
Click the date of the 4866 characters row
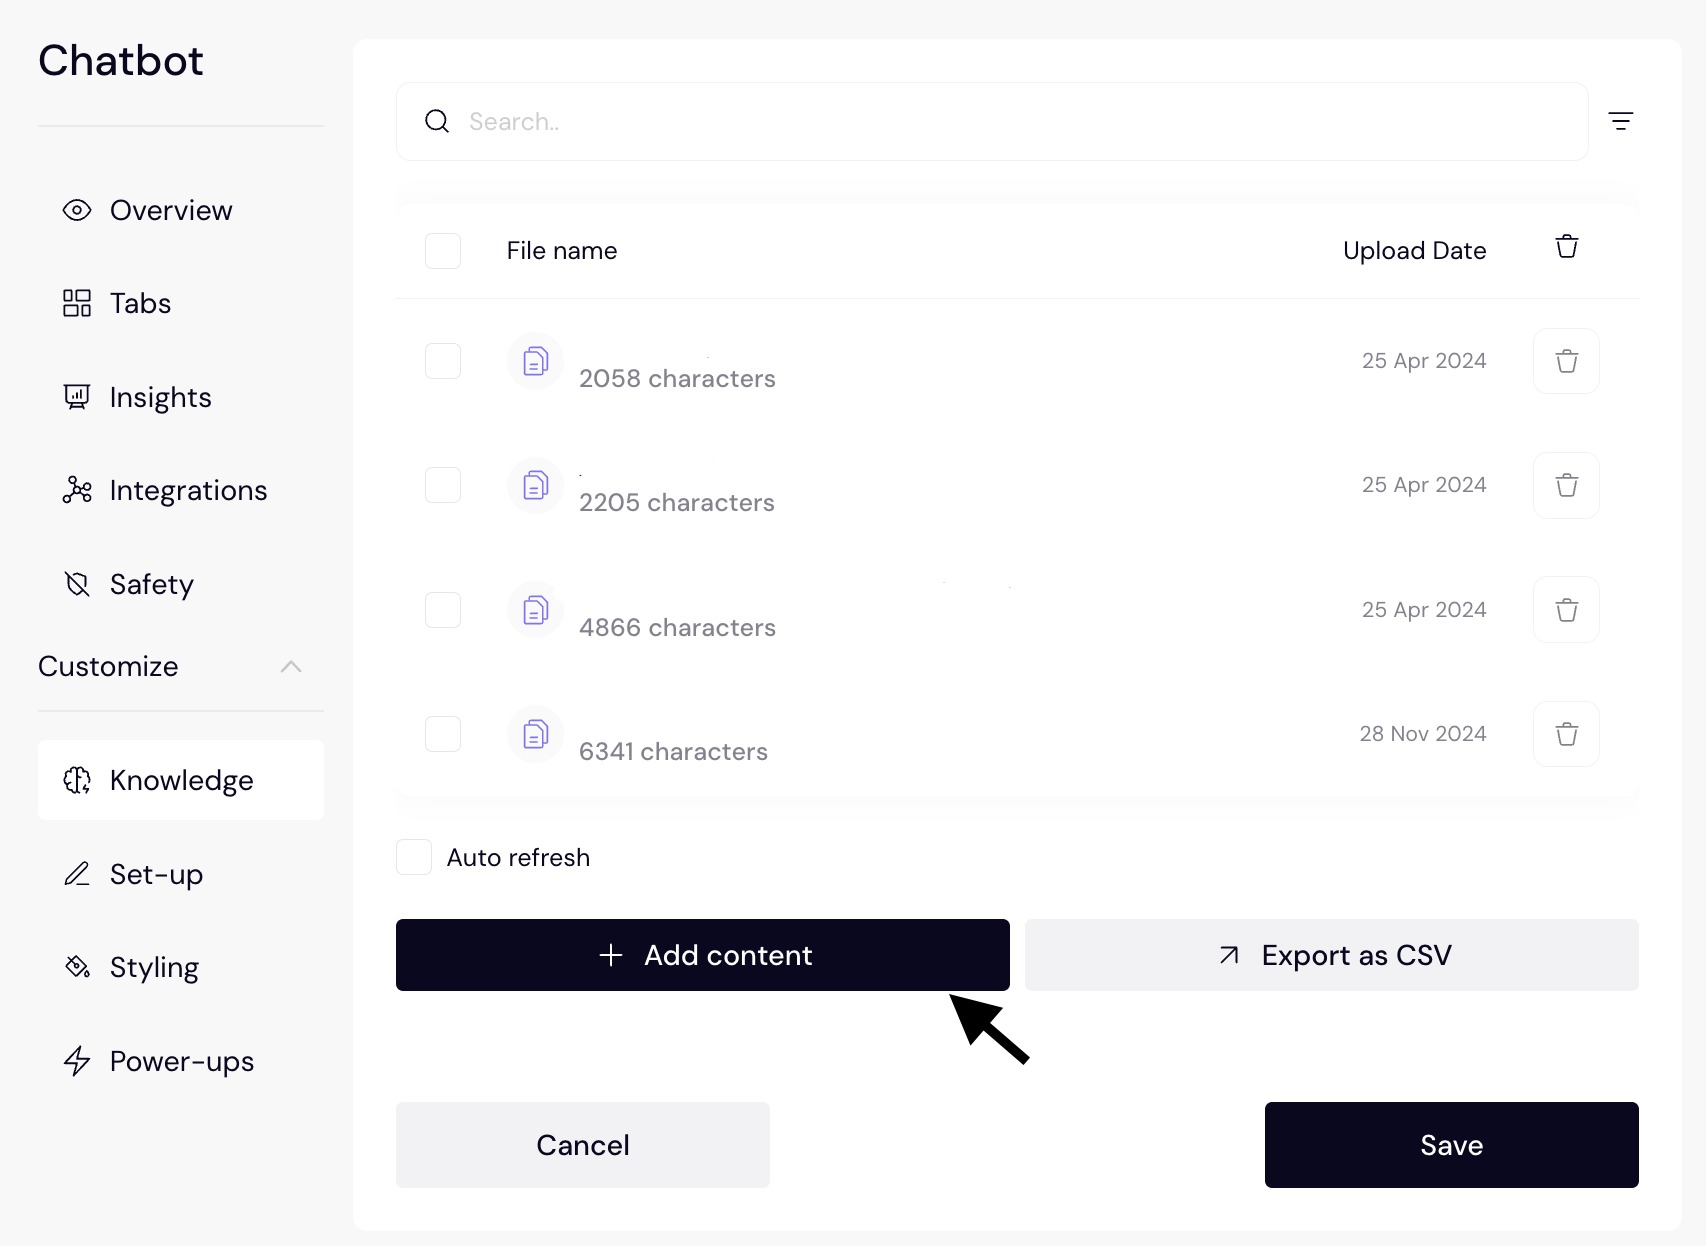(1424, 610)
